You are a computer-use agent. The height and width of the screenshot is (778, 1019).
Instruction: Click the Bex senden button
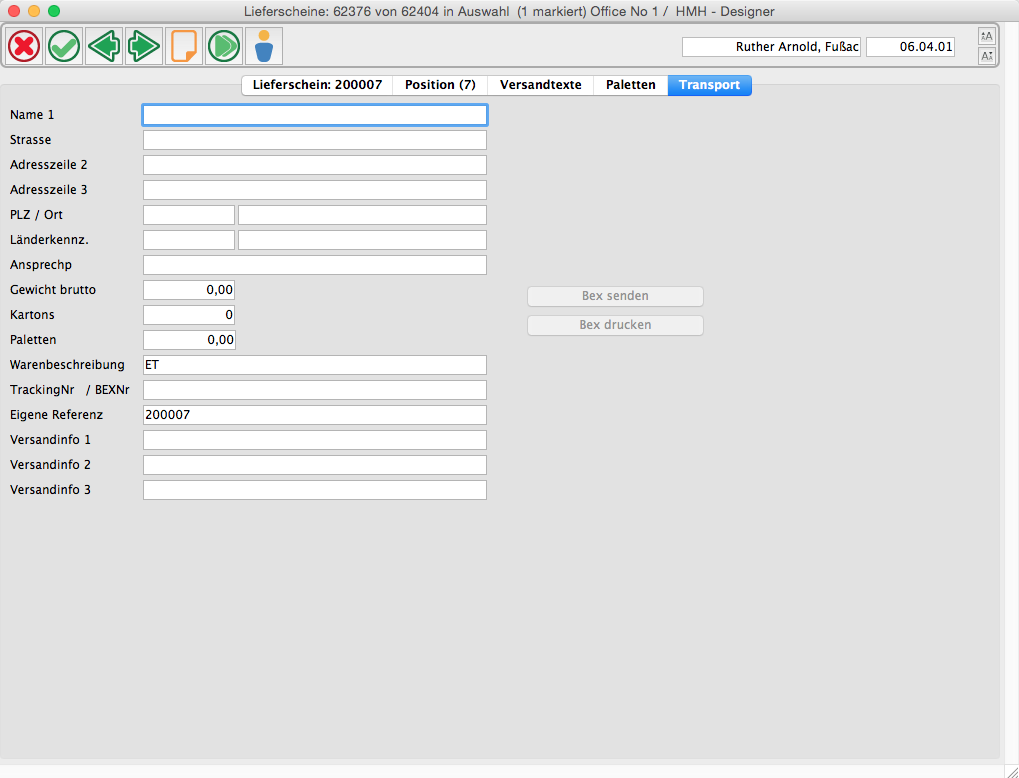615,296
